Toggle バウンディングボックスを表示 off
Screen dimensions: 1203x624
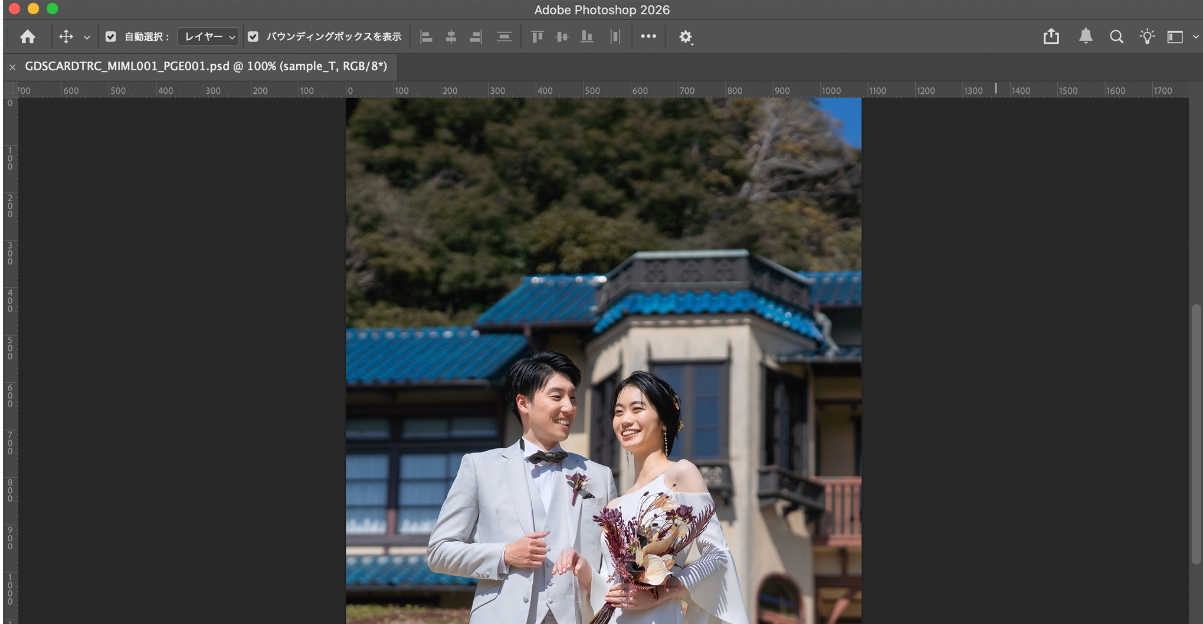[251, 36]
